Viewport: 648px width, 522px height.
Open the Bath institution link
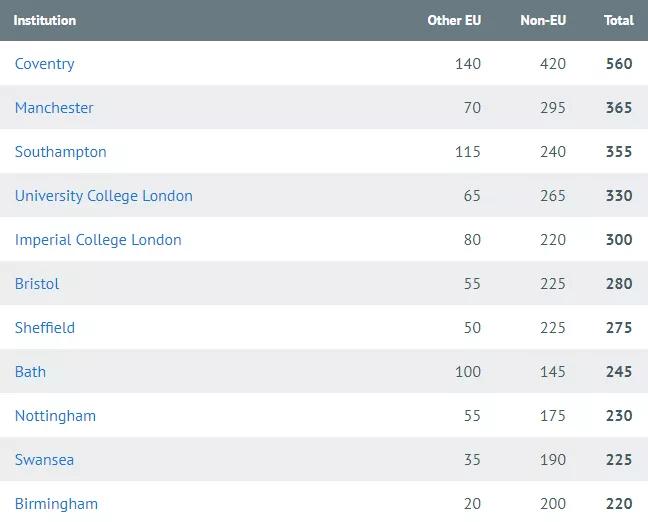(30, 372)
